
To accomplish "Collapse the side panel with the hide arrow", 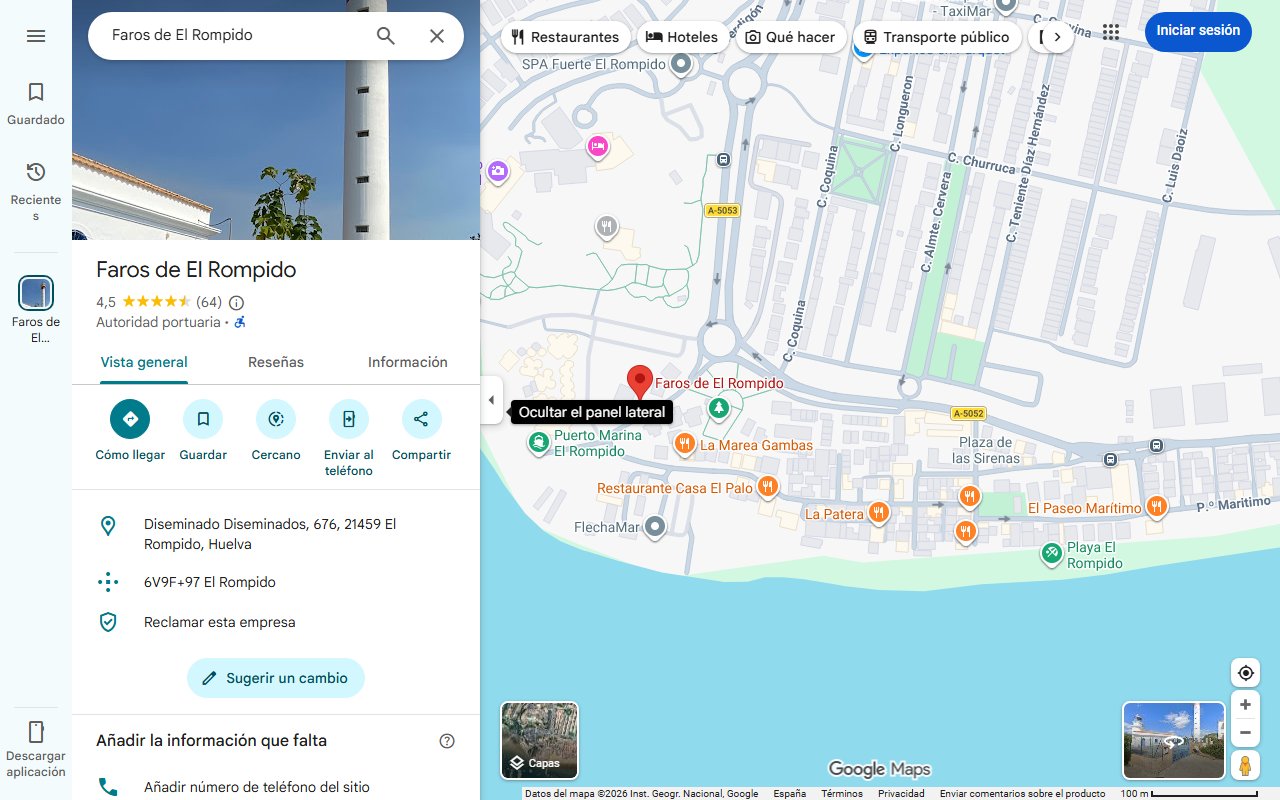I will (x=491, y=400).
